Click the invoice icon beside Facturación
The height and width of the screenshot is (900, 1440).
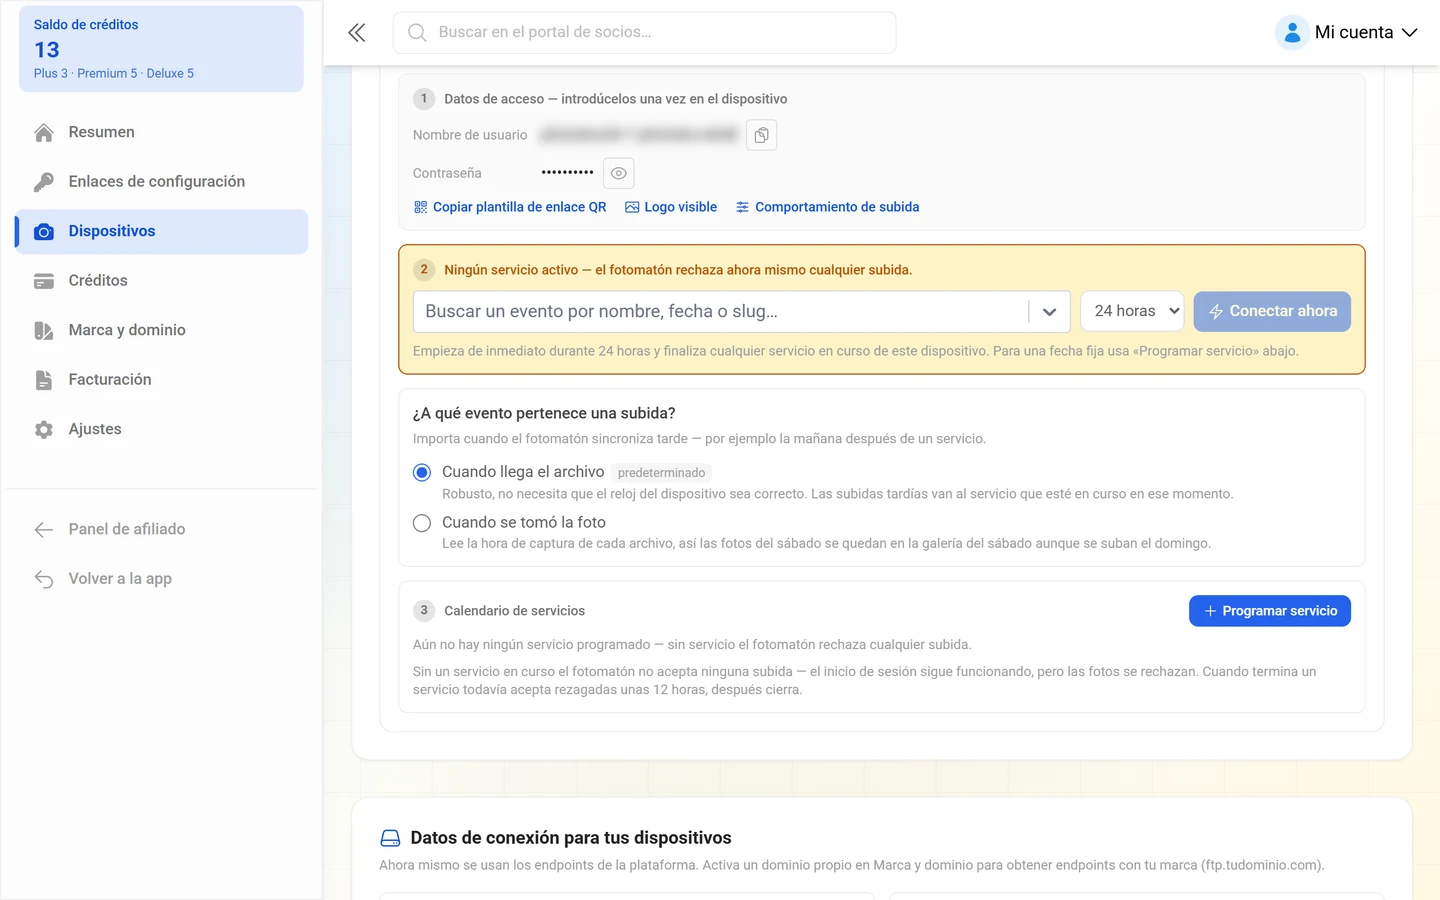coord(44,380)
